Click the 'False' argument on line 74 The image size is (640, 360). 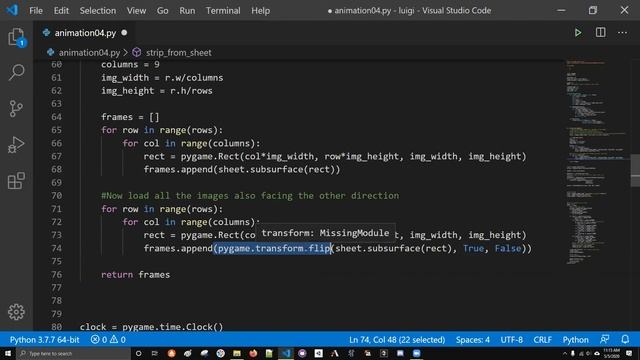click(x=508, y=248)
